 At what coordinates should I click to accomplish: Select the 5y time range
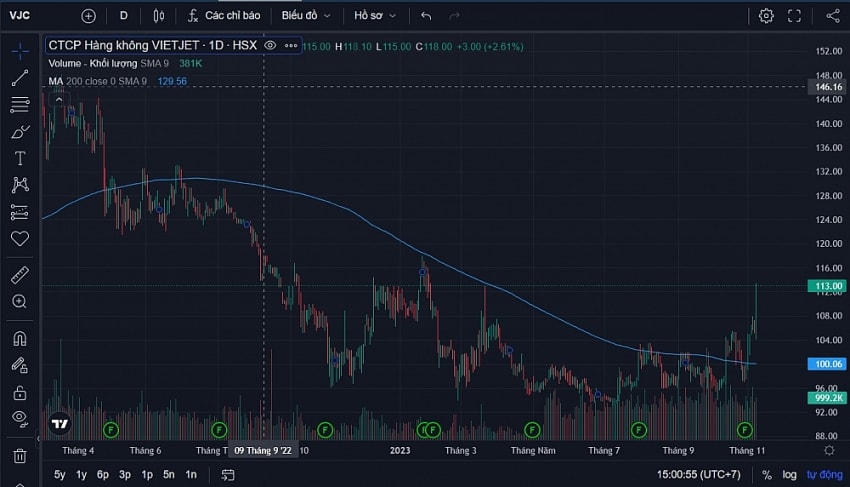60,475
